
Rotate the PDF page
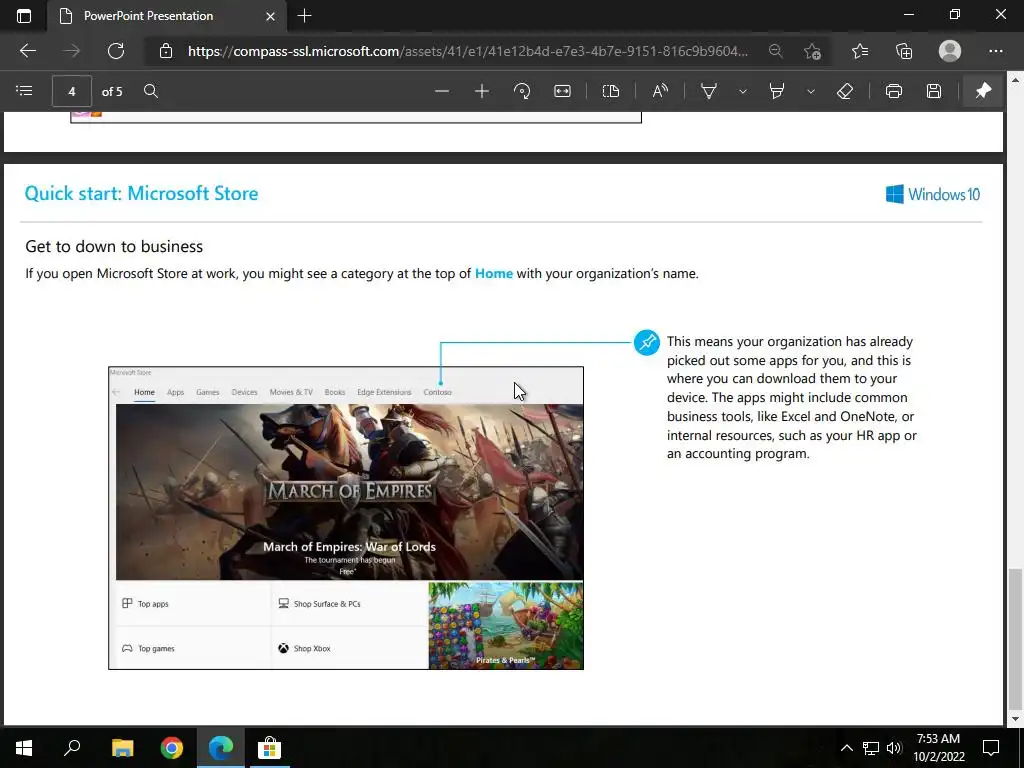(522, 91)
